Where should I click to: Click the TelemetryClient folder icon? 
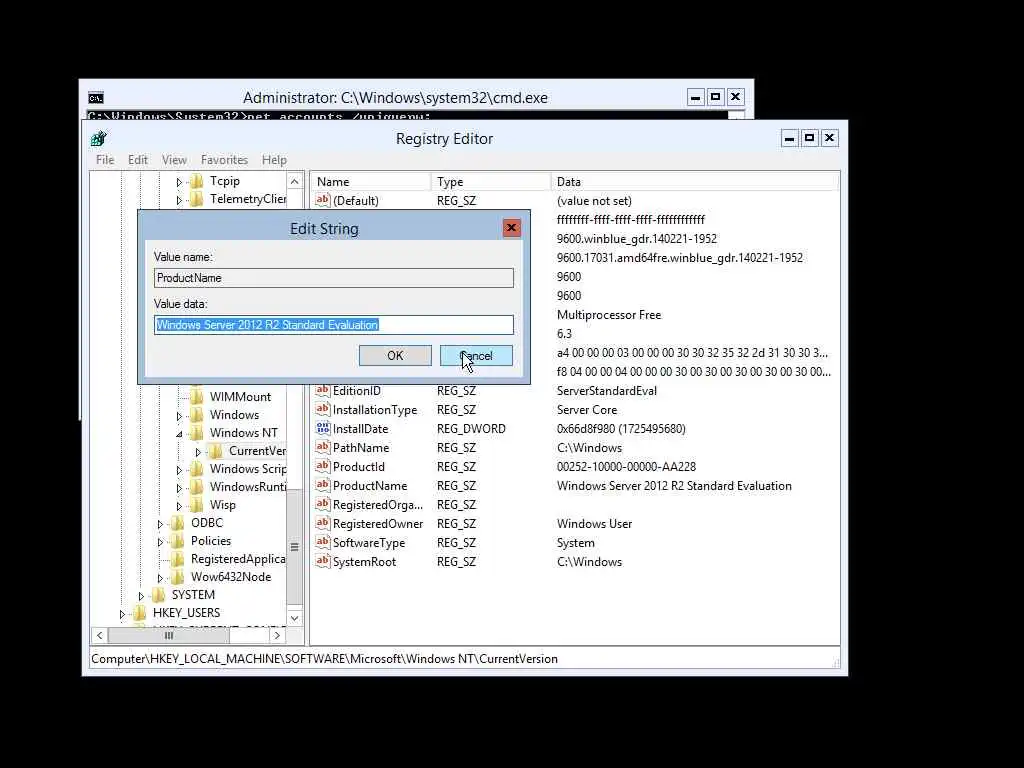[196, 199]
